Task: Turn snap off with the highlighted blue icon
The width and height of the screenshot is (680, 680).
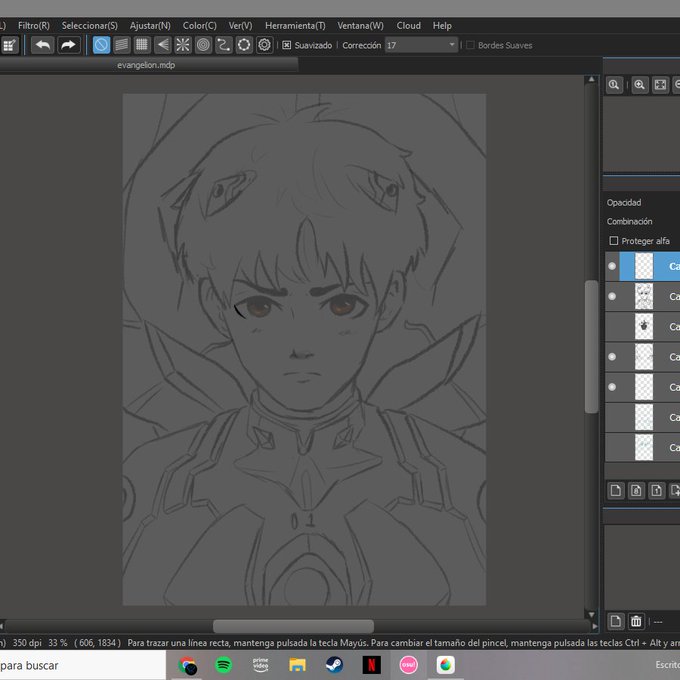Action: (x=101, y=45)
